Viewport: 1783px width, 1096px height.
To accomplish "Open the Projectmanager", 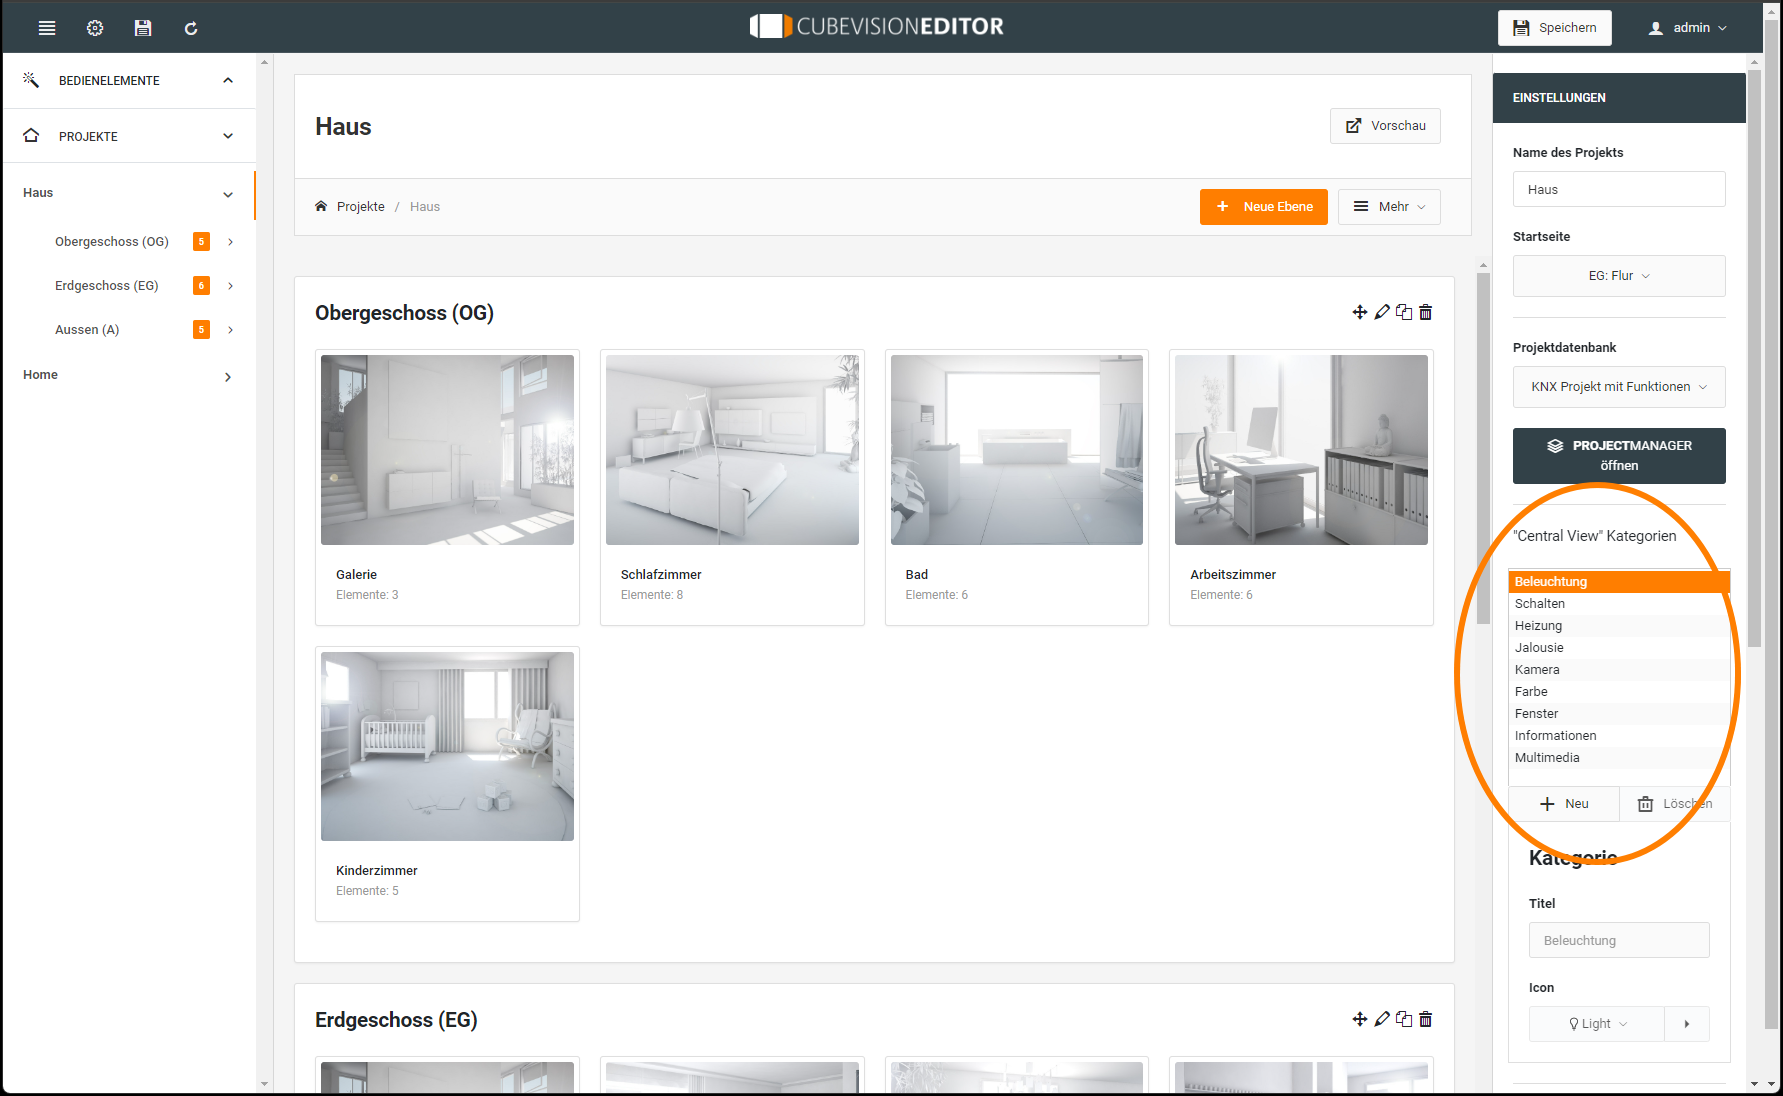I will (x=1619, y=456).
